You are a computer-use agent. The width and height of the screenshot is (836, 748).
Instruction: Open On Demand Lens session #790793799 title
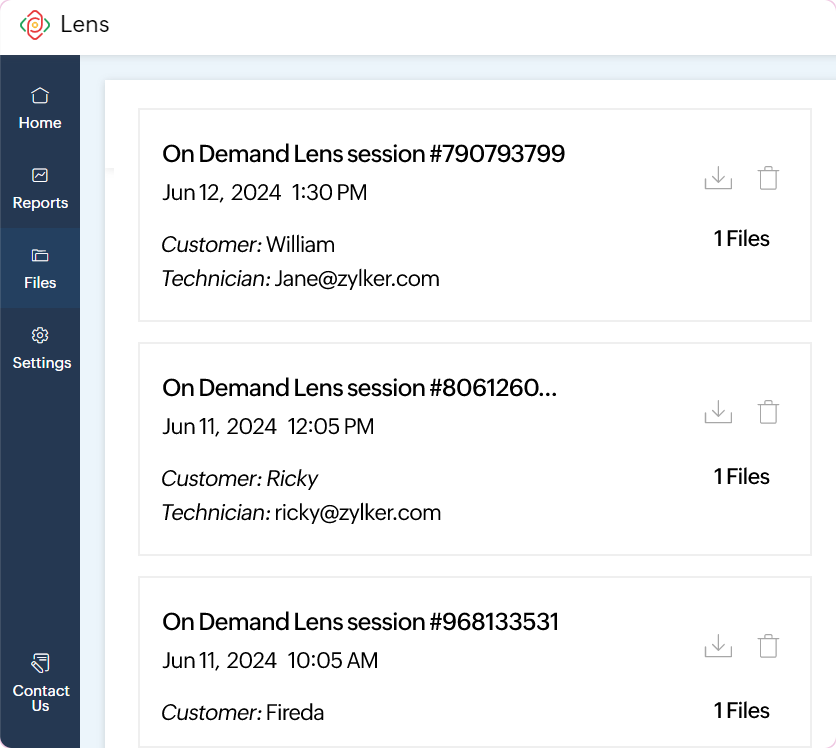(x=363, y=154)
